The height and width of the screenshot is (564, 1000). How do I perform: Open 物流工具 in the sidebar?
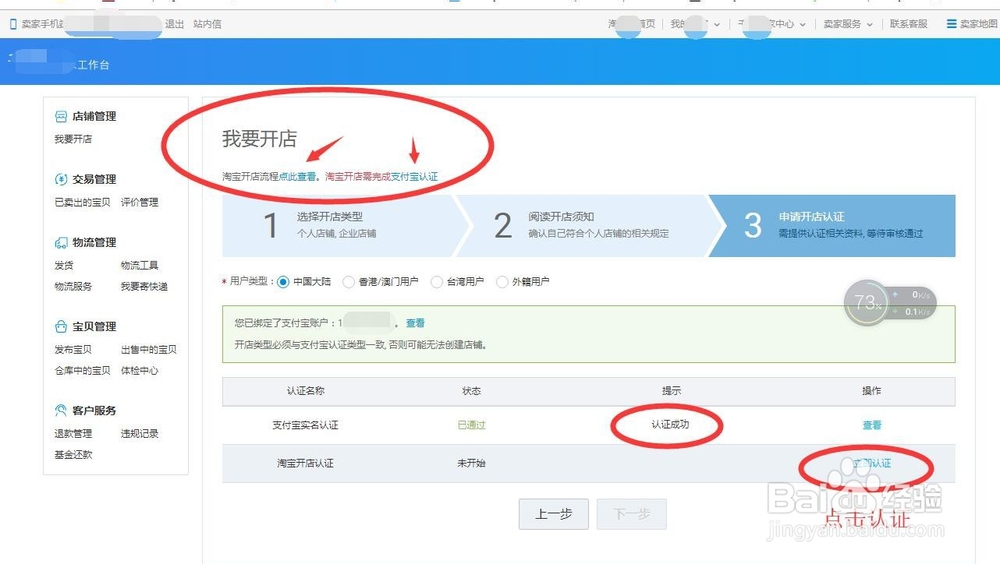click(x=140, y=265)
